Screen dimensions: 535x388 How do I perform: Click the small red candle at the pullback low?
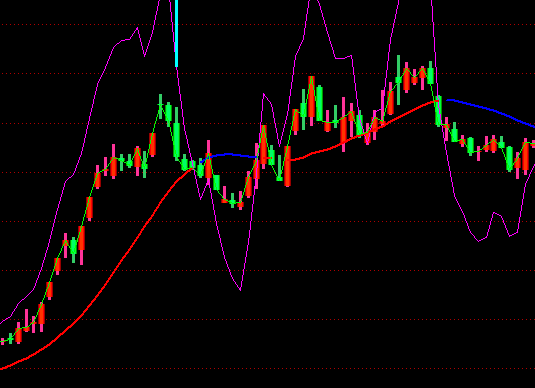coord(241,205)
